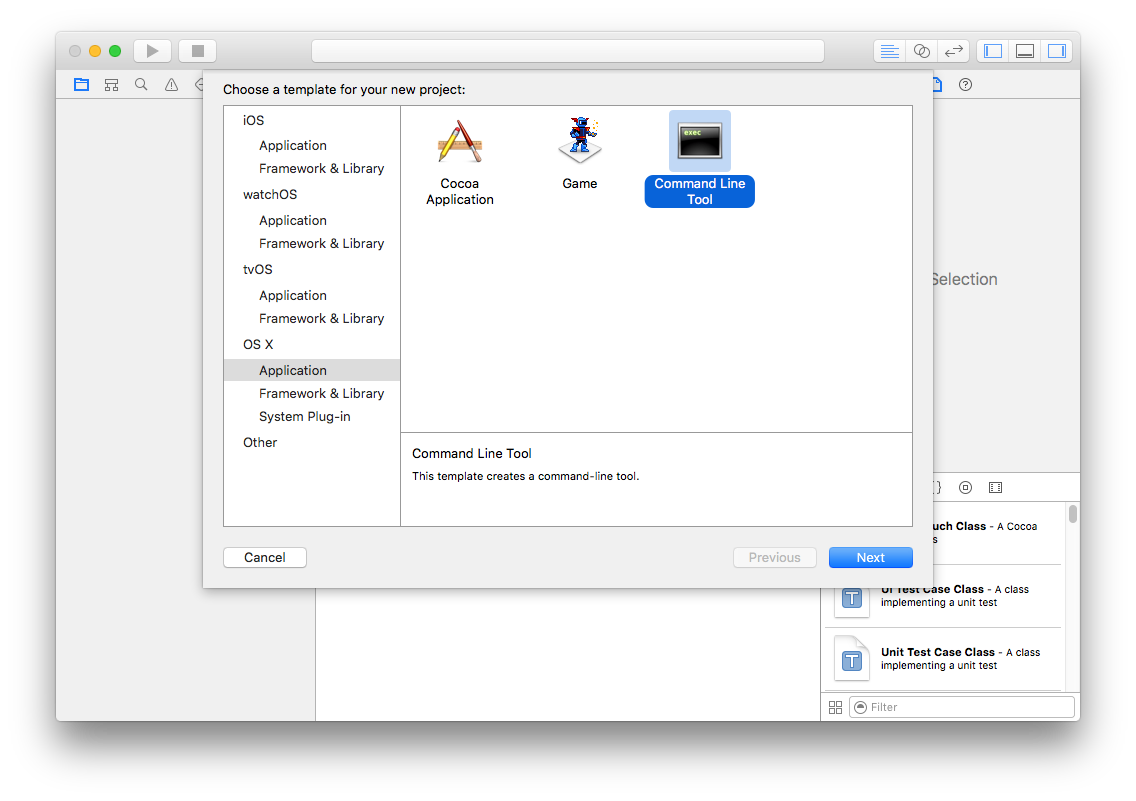Open the Find navigator magnifier icon
This screenshot has width=1136, height=801.
pos(141,85)
